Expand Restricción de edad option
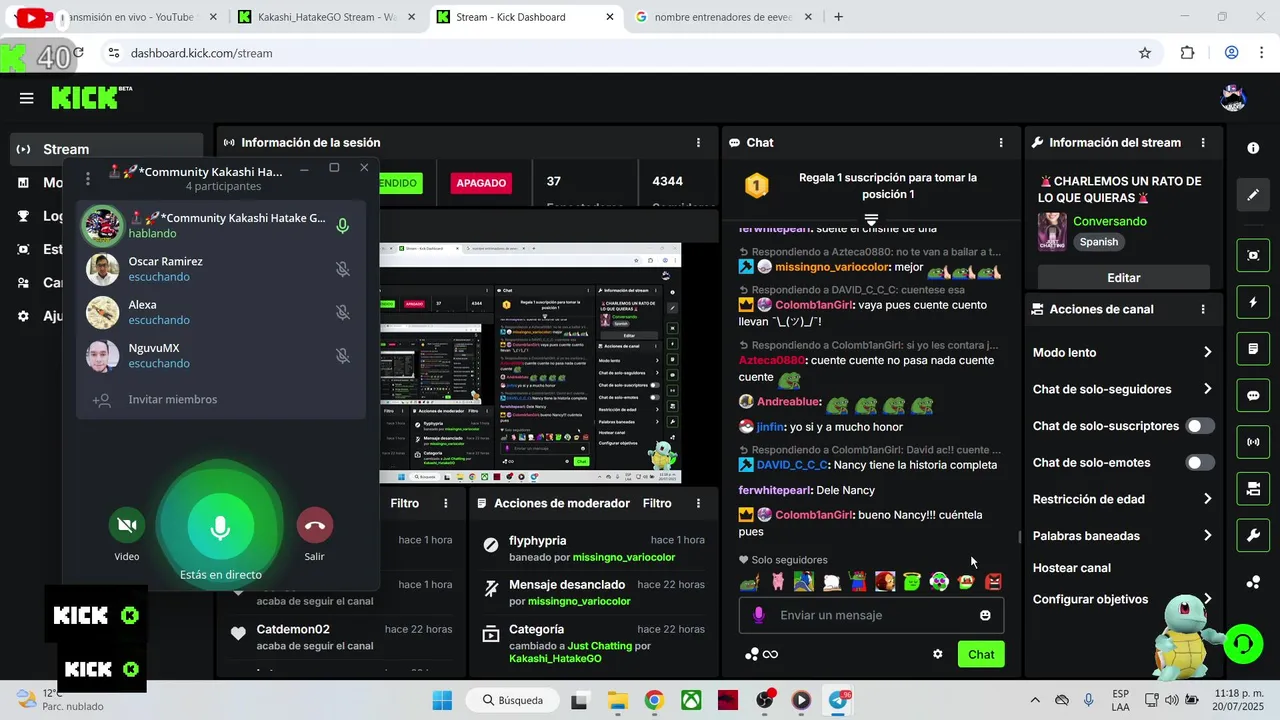The image size is (1280, 720). pos(1124,499)
